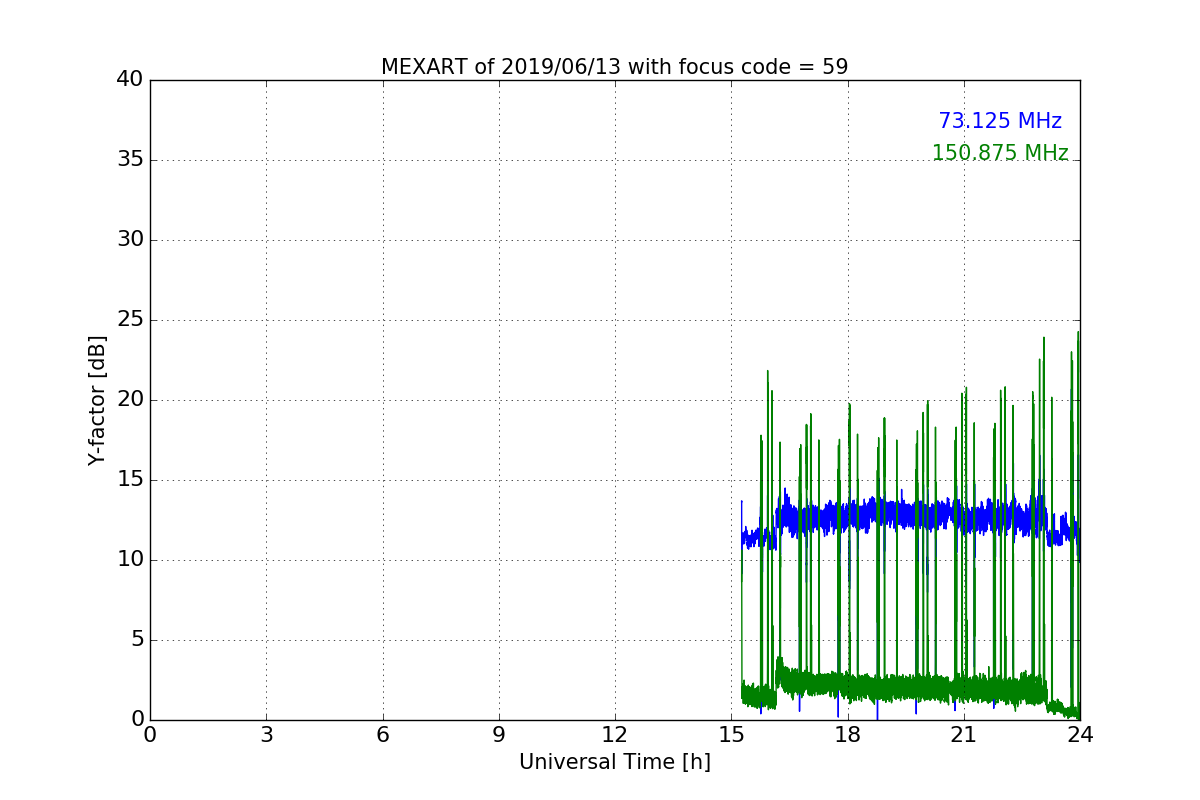Click y-axis tick label 20
This screenshot has width=1200, height=800.
pos(130,400)
